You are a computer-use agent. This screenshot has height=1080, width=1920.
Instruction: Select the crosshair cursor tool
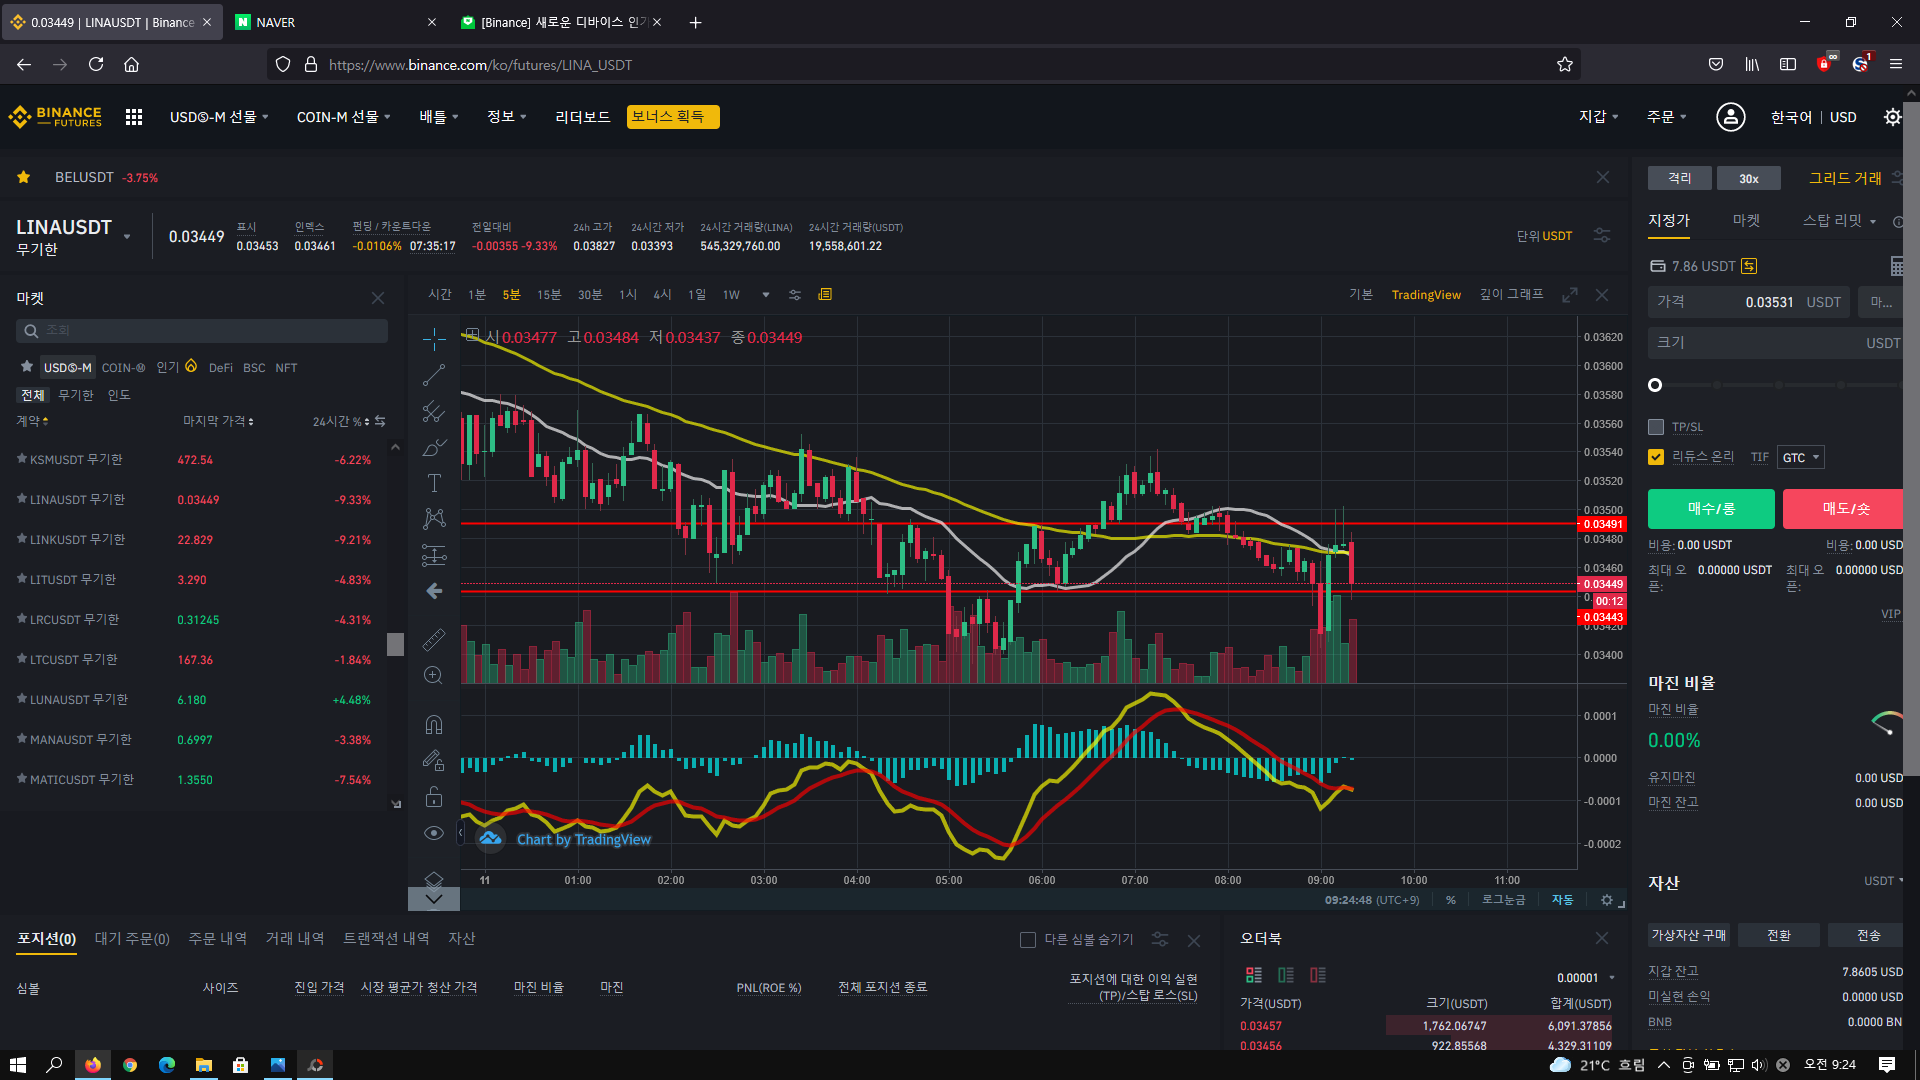tap(434, 340)
